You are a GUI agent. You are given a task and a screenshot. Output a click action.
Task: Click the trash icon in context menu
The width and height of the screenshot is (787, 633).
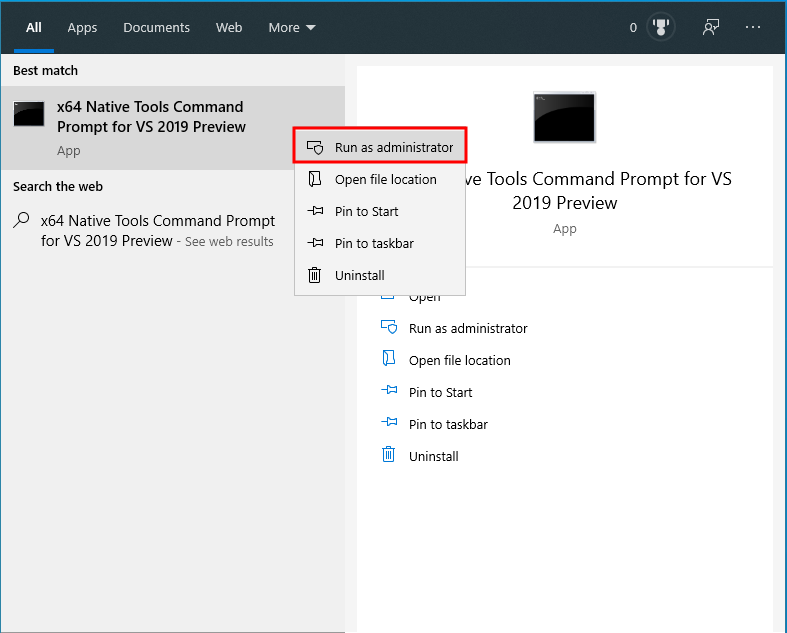click(x=315, y=275)
